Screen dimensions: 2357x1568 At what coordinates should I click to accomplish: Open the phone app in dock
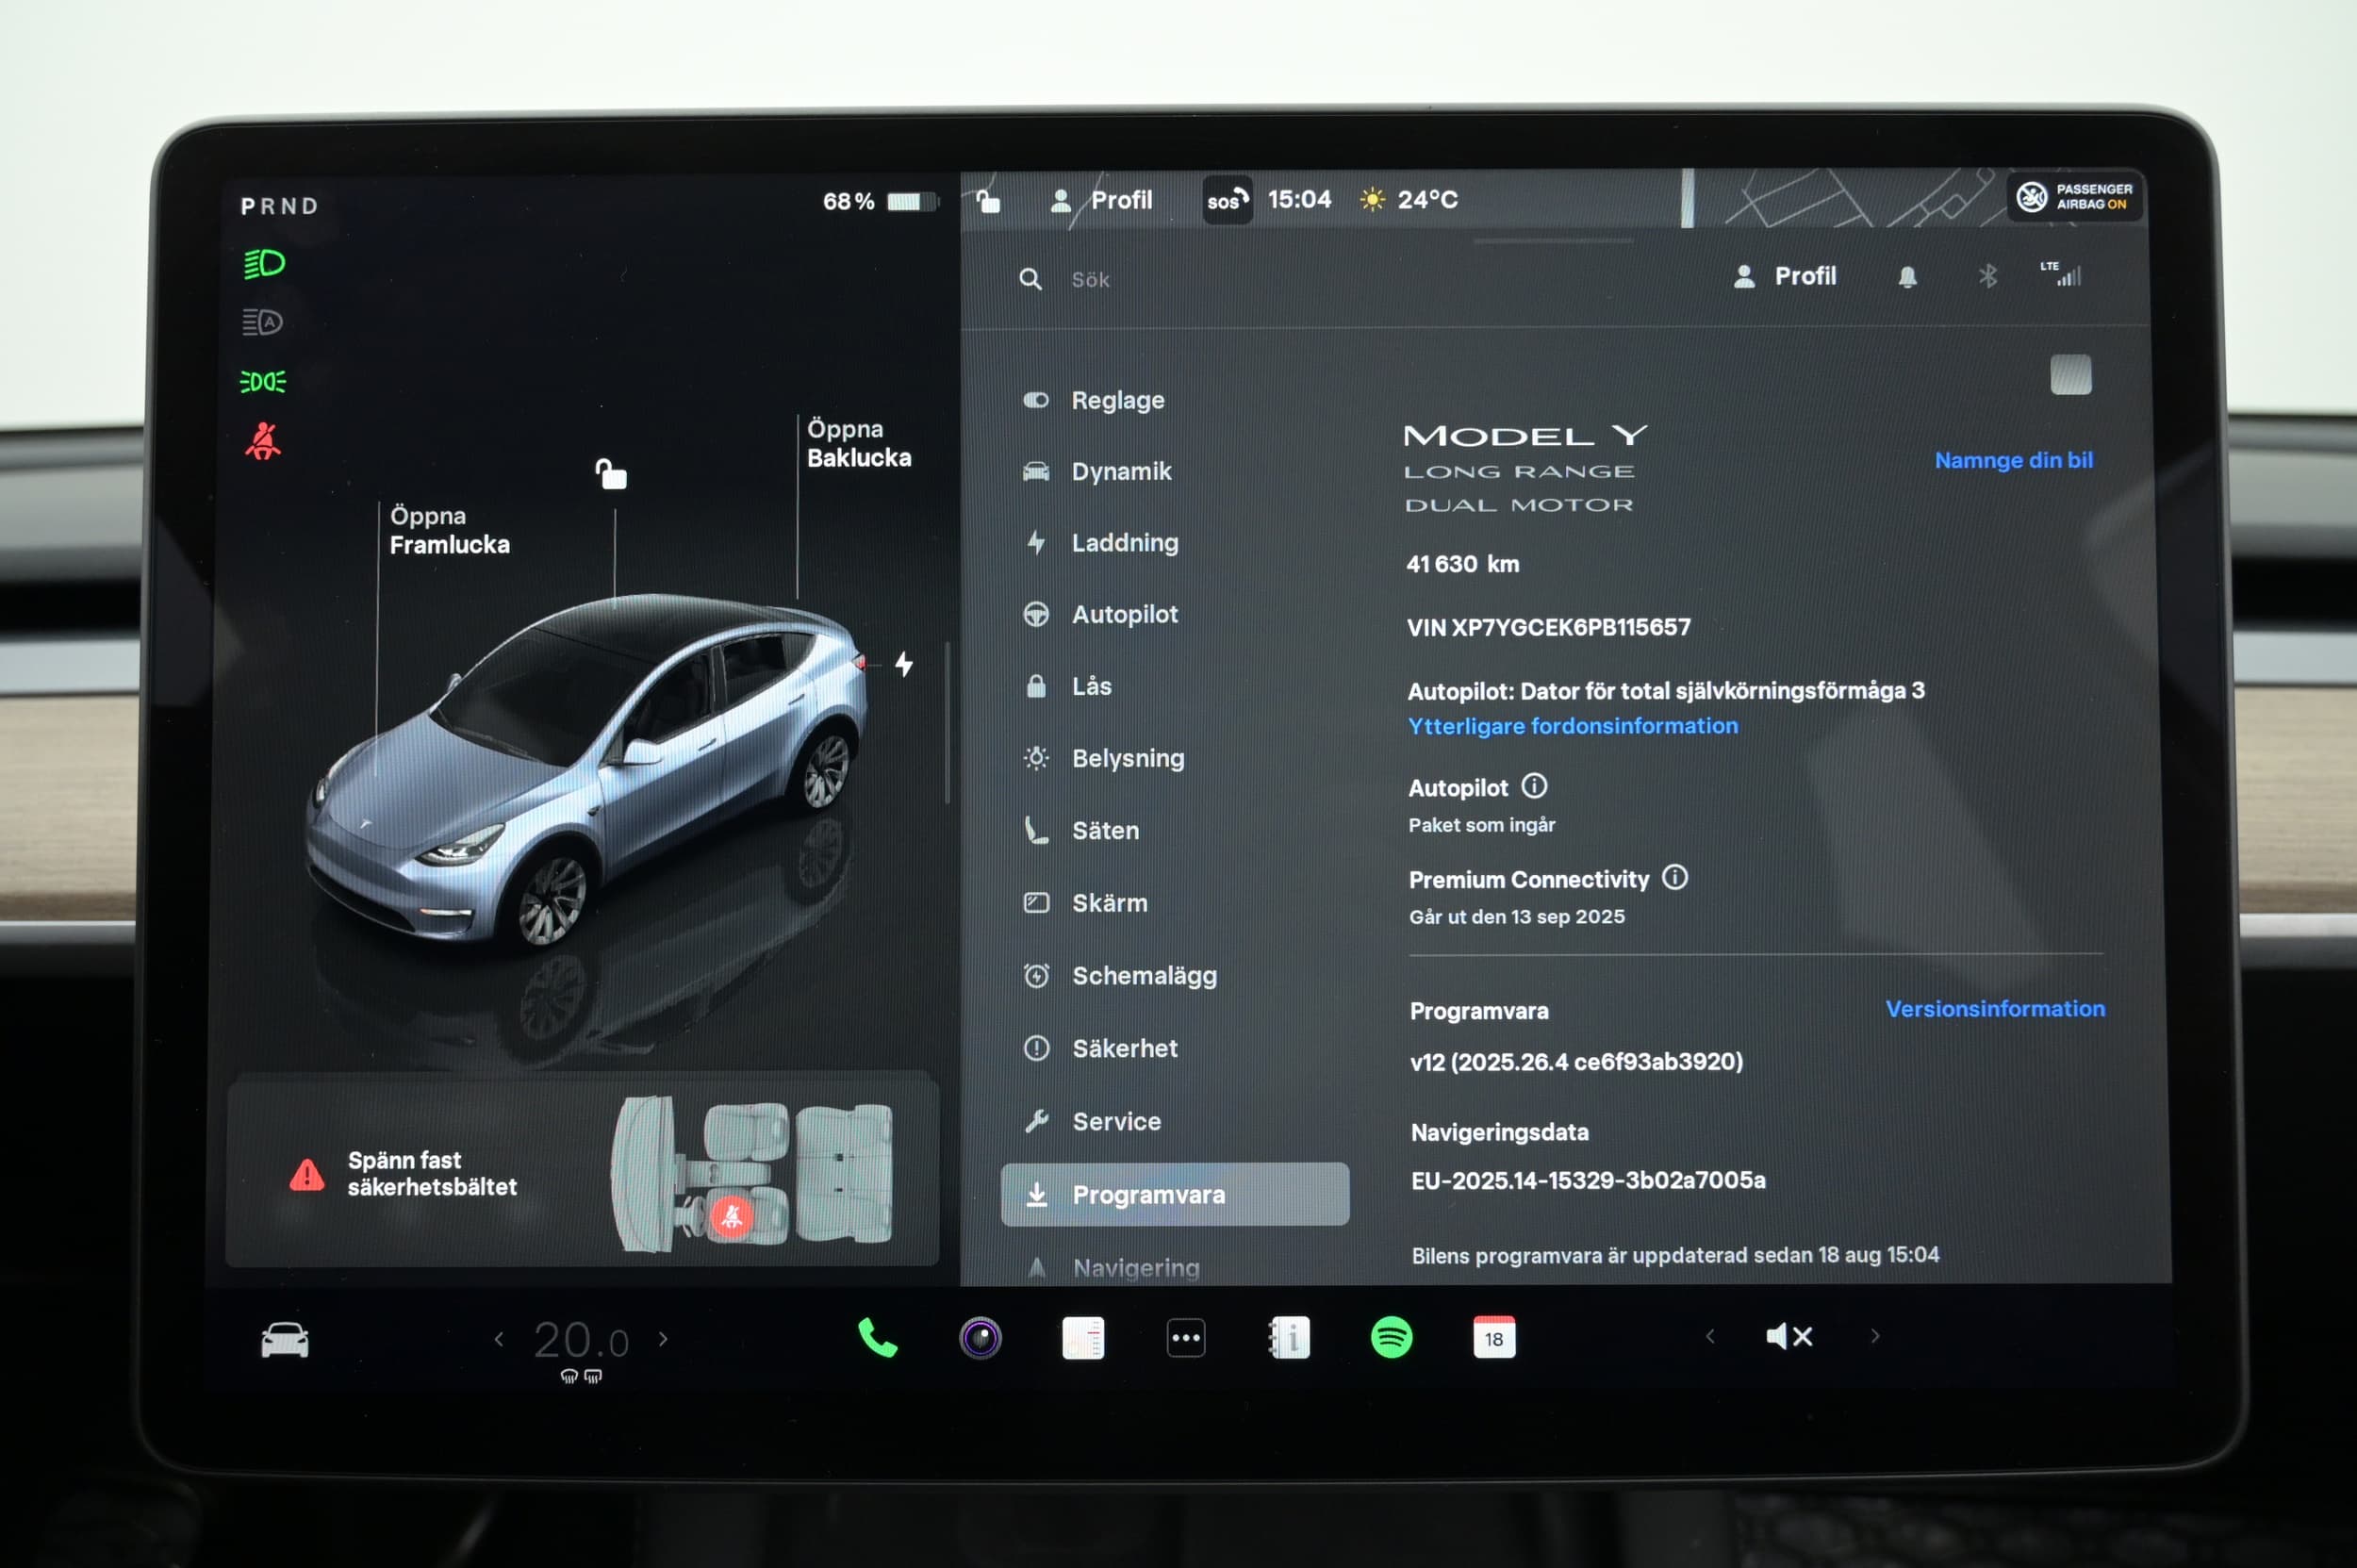tap(878, 1338)
